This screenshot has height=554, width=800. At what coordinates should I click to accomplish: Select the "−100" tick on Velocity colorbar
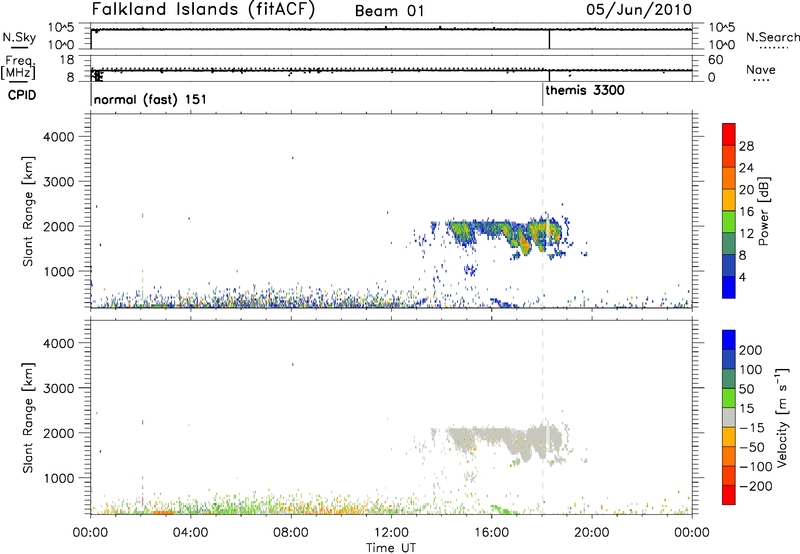coord(756,467)
